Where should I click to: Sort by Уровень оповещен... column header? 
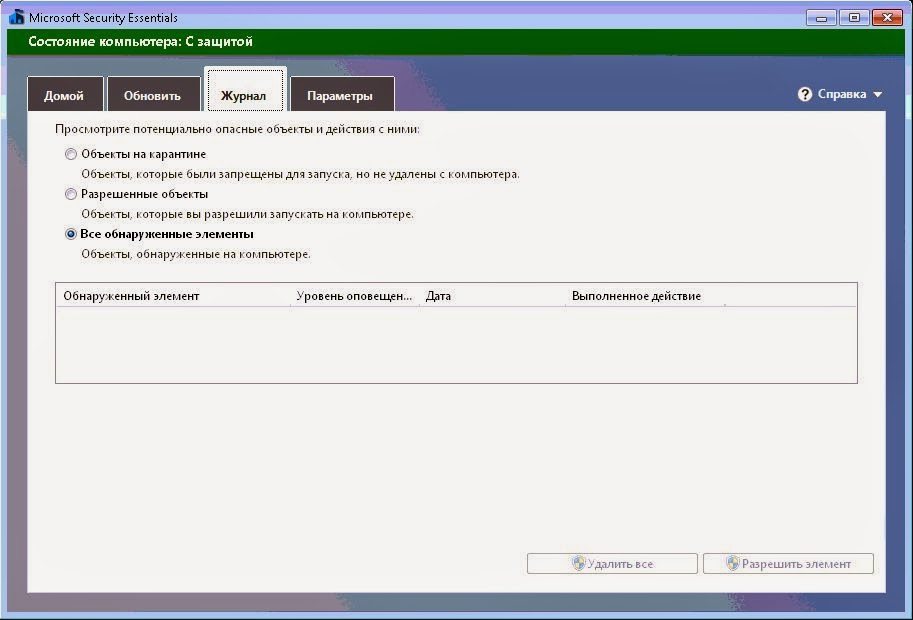coord(355,296)
